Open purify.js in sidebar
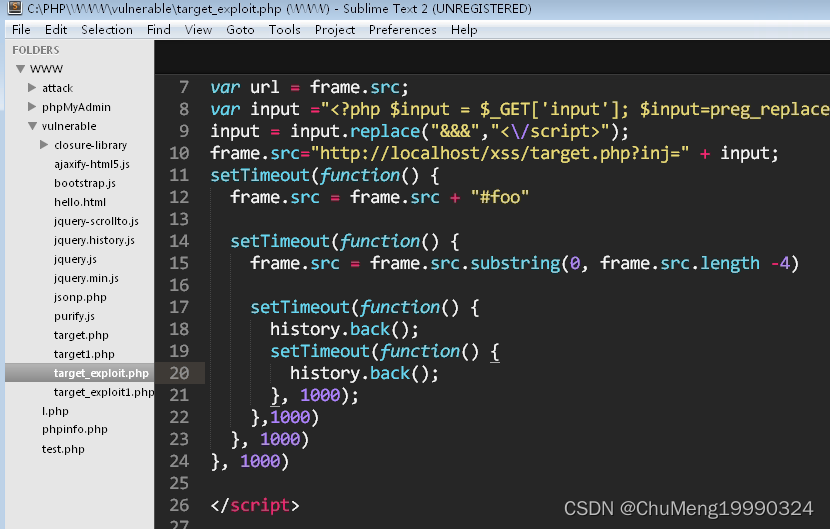Viewport: 830px width, 529px height. [74, 317]
